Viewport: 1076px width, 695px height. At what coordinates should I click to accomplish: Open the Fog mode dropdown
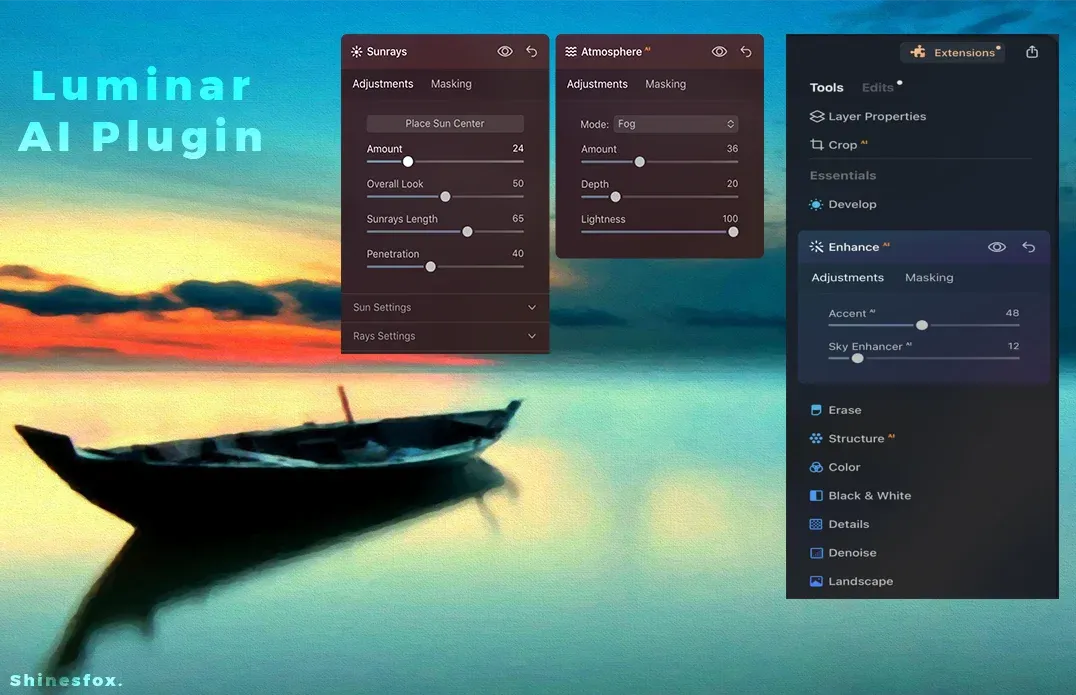coord(676,123)
